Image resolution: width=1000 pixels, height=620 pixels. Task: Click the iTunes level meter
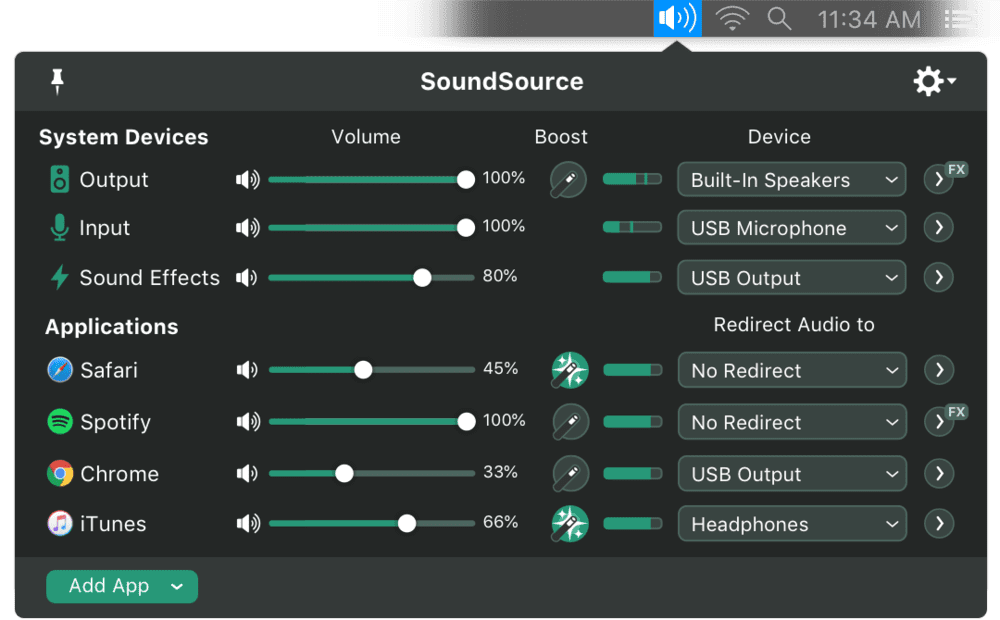click(x=633, y=524)
